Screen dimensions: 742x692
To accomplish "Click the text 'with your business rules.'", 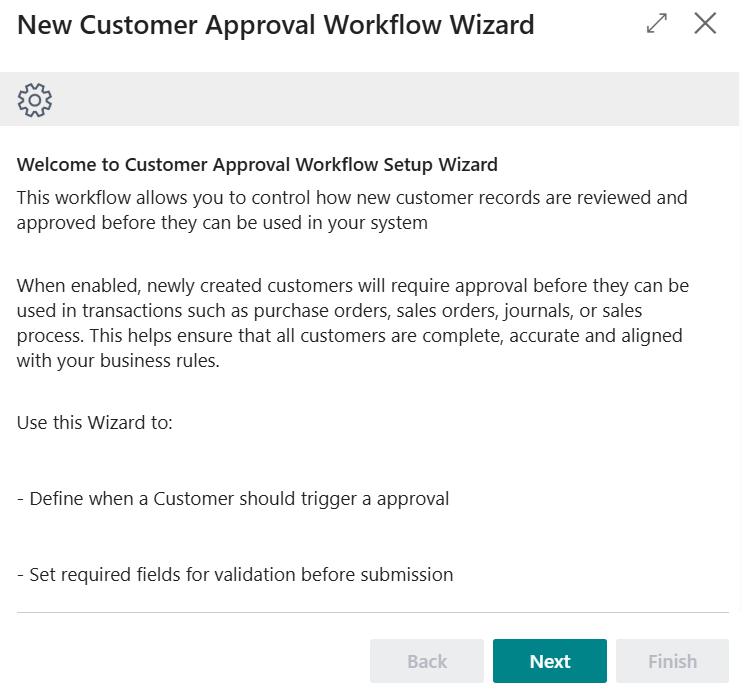I will [x=118, y=361].
